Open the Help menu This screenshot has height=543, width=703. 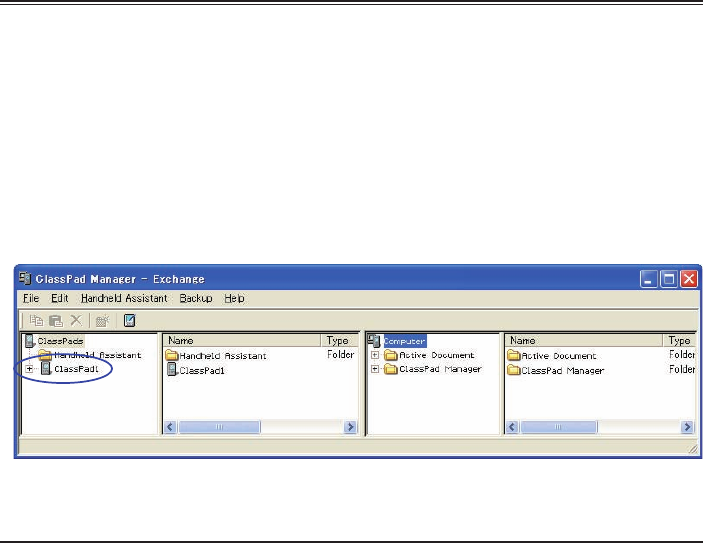234,298
